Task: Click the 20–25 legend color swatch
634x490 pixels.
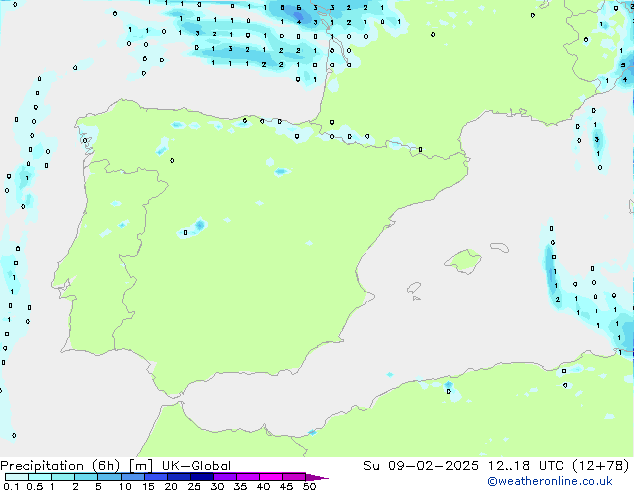Action: tap(178, 477)
